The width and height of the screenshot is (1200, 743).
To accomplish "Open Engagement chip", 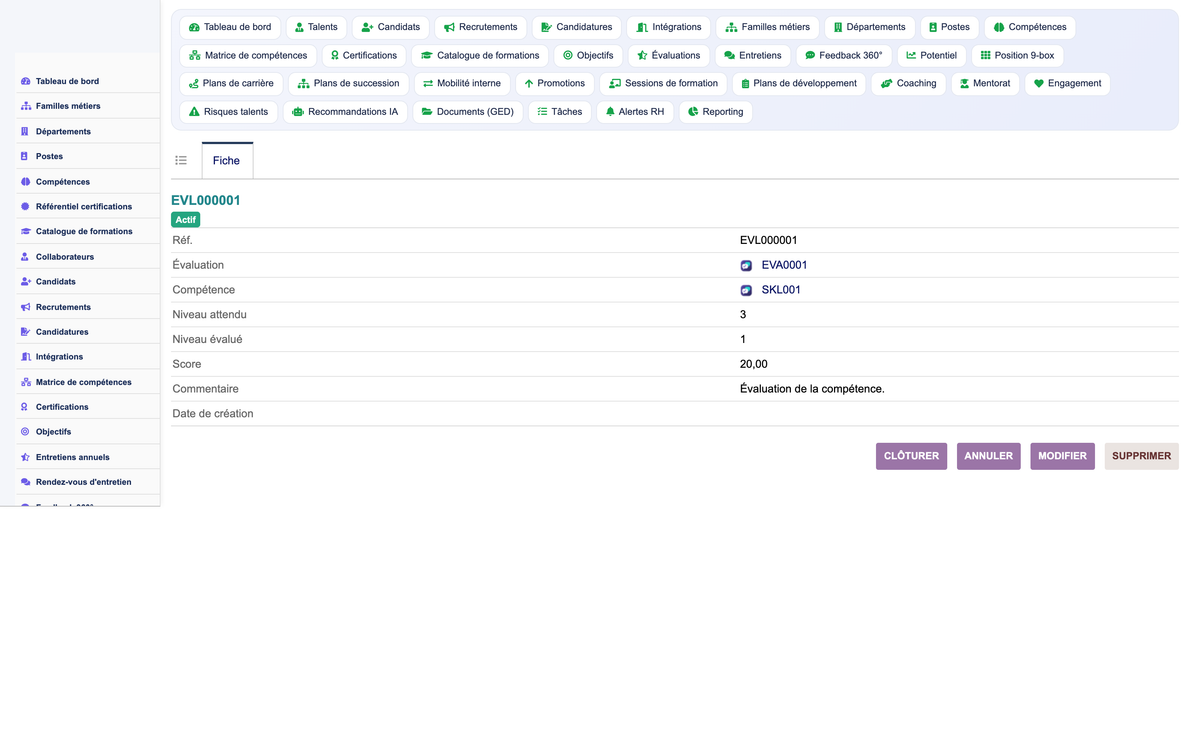I will coord(1067,83).
